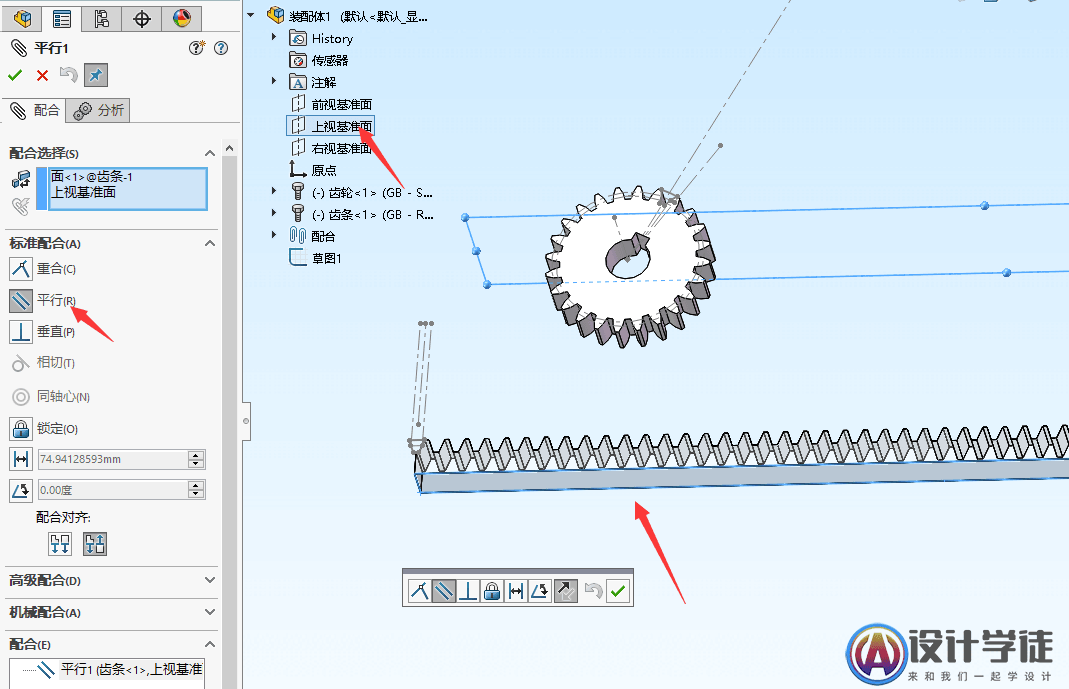Screen dimensions: 1069x689
Task: Select the anti-aligned mate alignment button
Action: (95, 544)
